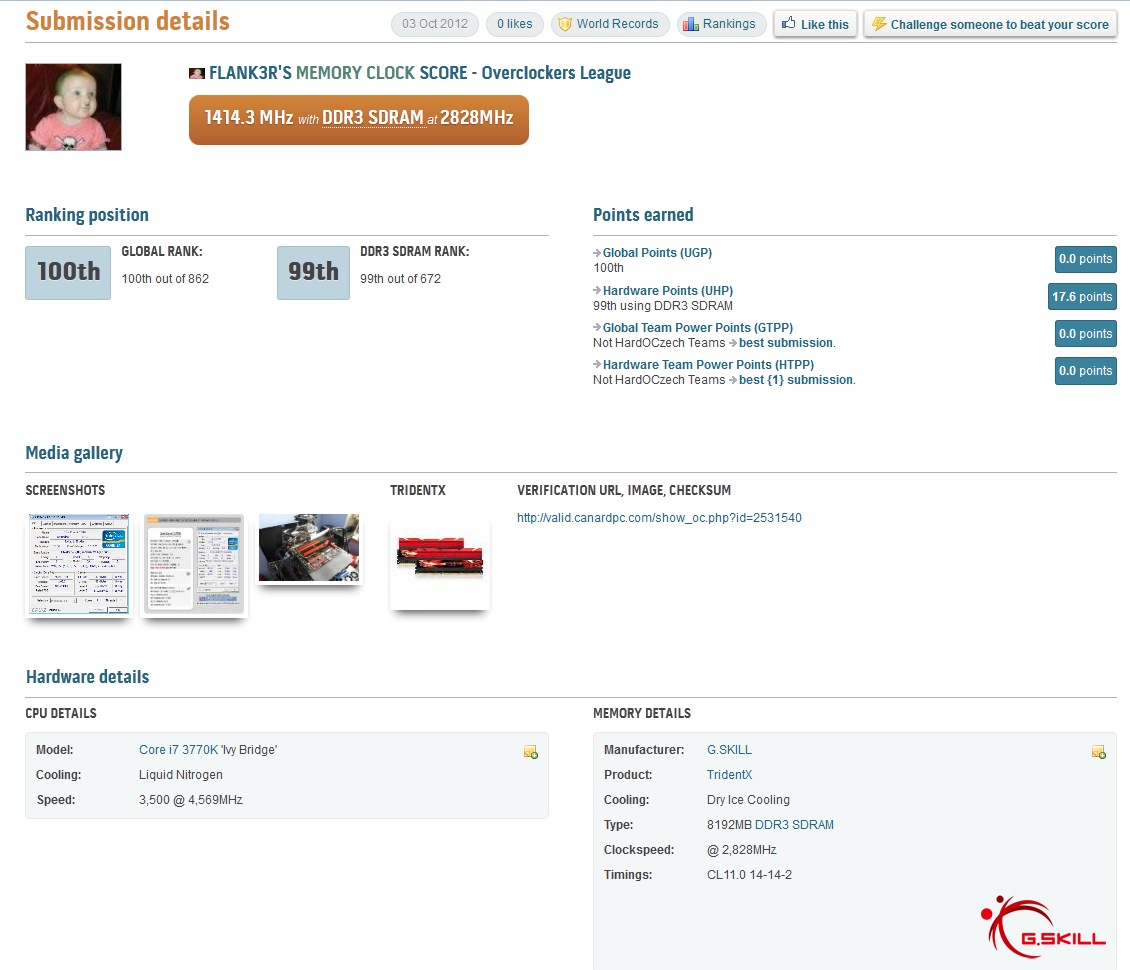Screen dimensions: 1130x970
Task: Click the Liquid Nitrogen cooling value
Action: tap(181, 775)
